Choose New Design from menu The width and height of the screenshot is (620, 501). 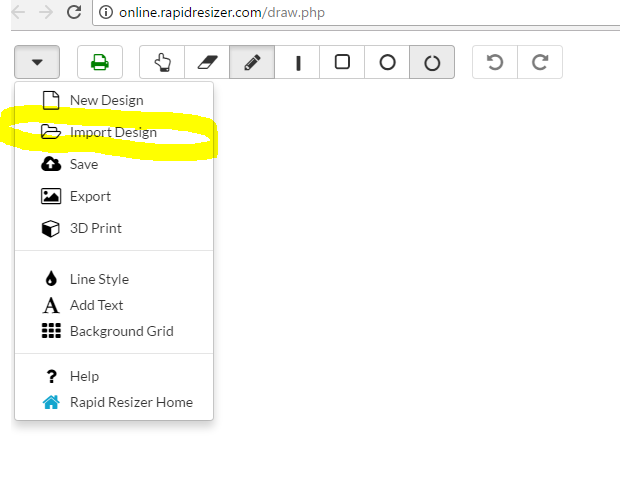(x=114, y=100)
